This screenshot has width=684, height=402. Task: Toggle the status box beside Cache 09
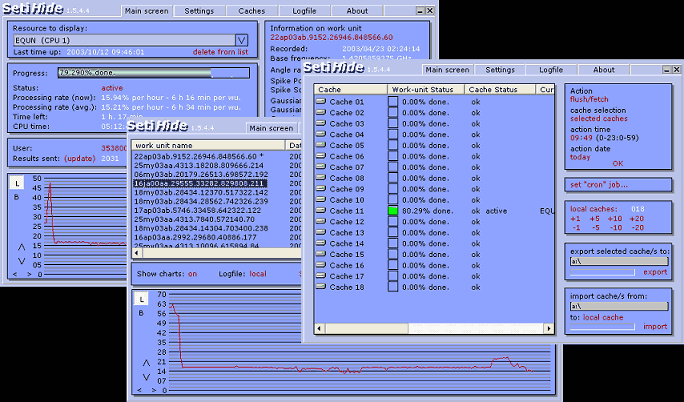[x=393, y=189]
